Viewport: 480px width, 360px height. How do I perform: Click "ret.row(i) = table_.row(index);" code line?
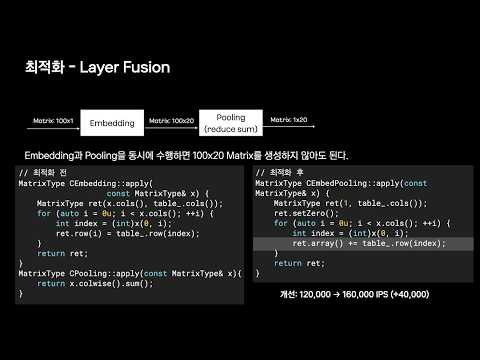pyautogui.click(x=128, y=233)
